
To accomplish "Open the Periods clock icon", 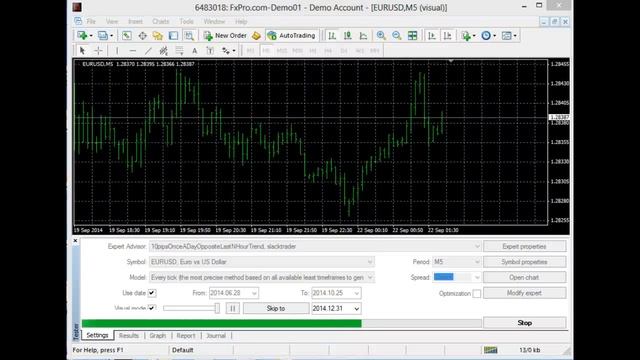I will coord(488,36).
